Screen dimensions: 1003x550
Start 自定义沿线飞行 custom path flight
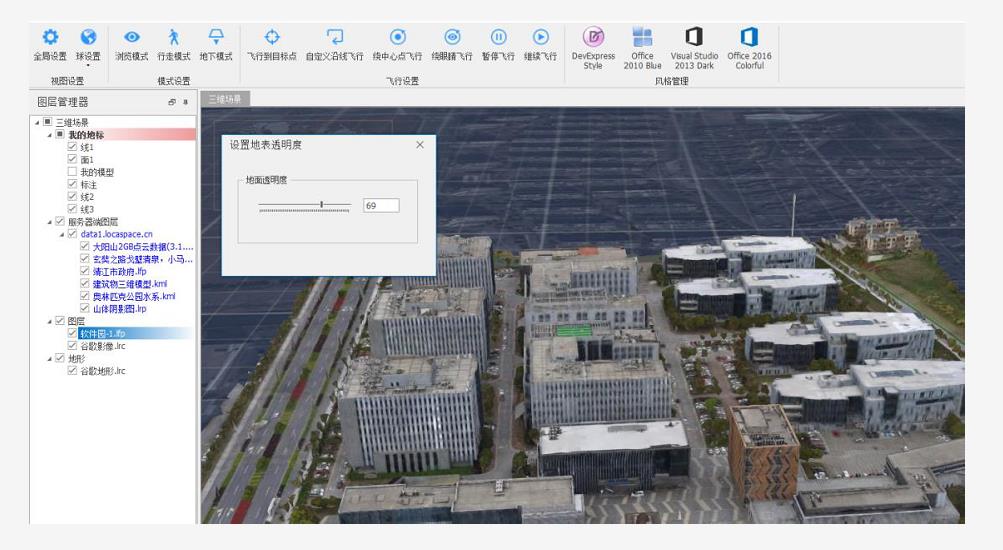[x=334, y=45]
